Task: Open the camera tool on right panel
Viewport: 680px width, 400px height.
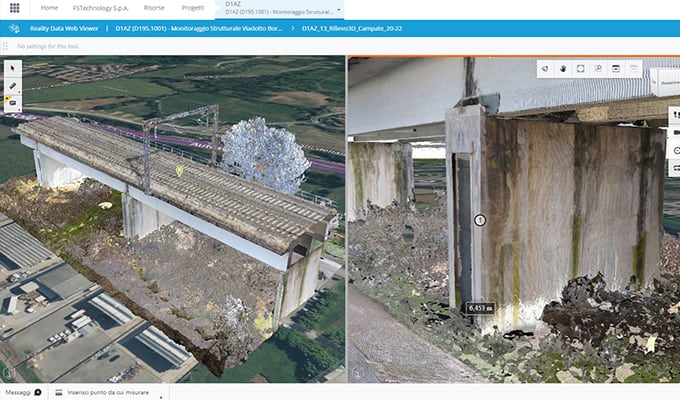Action: coord(674,132)
